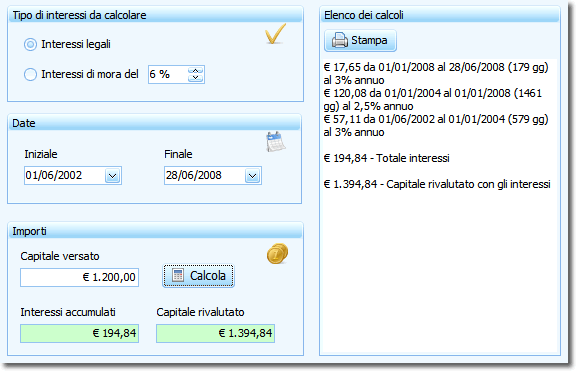Click the calculator icon on Calcola

[x=178, y=275]
